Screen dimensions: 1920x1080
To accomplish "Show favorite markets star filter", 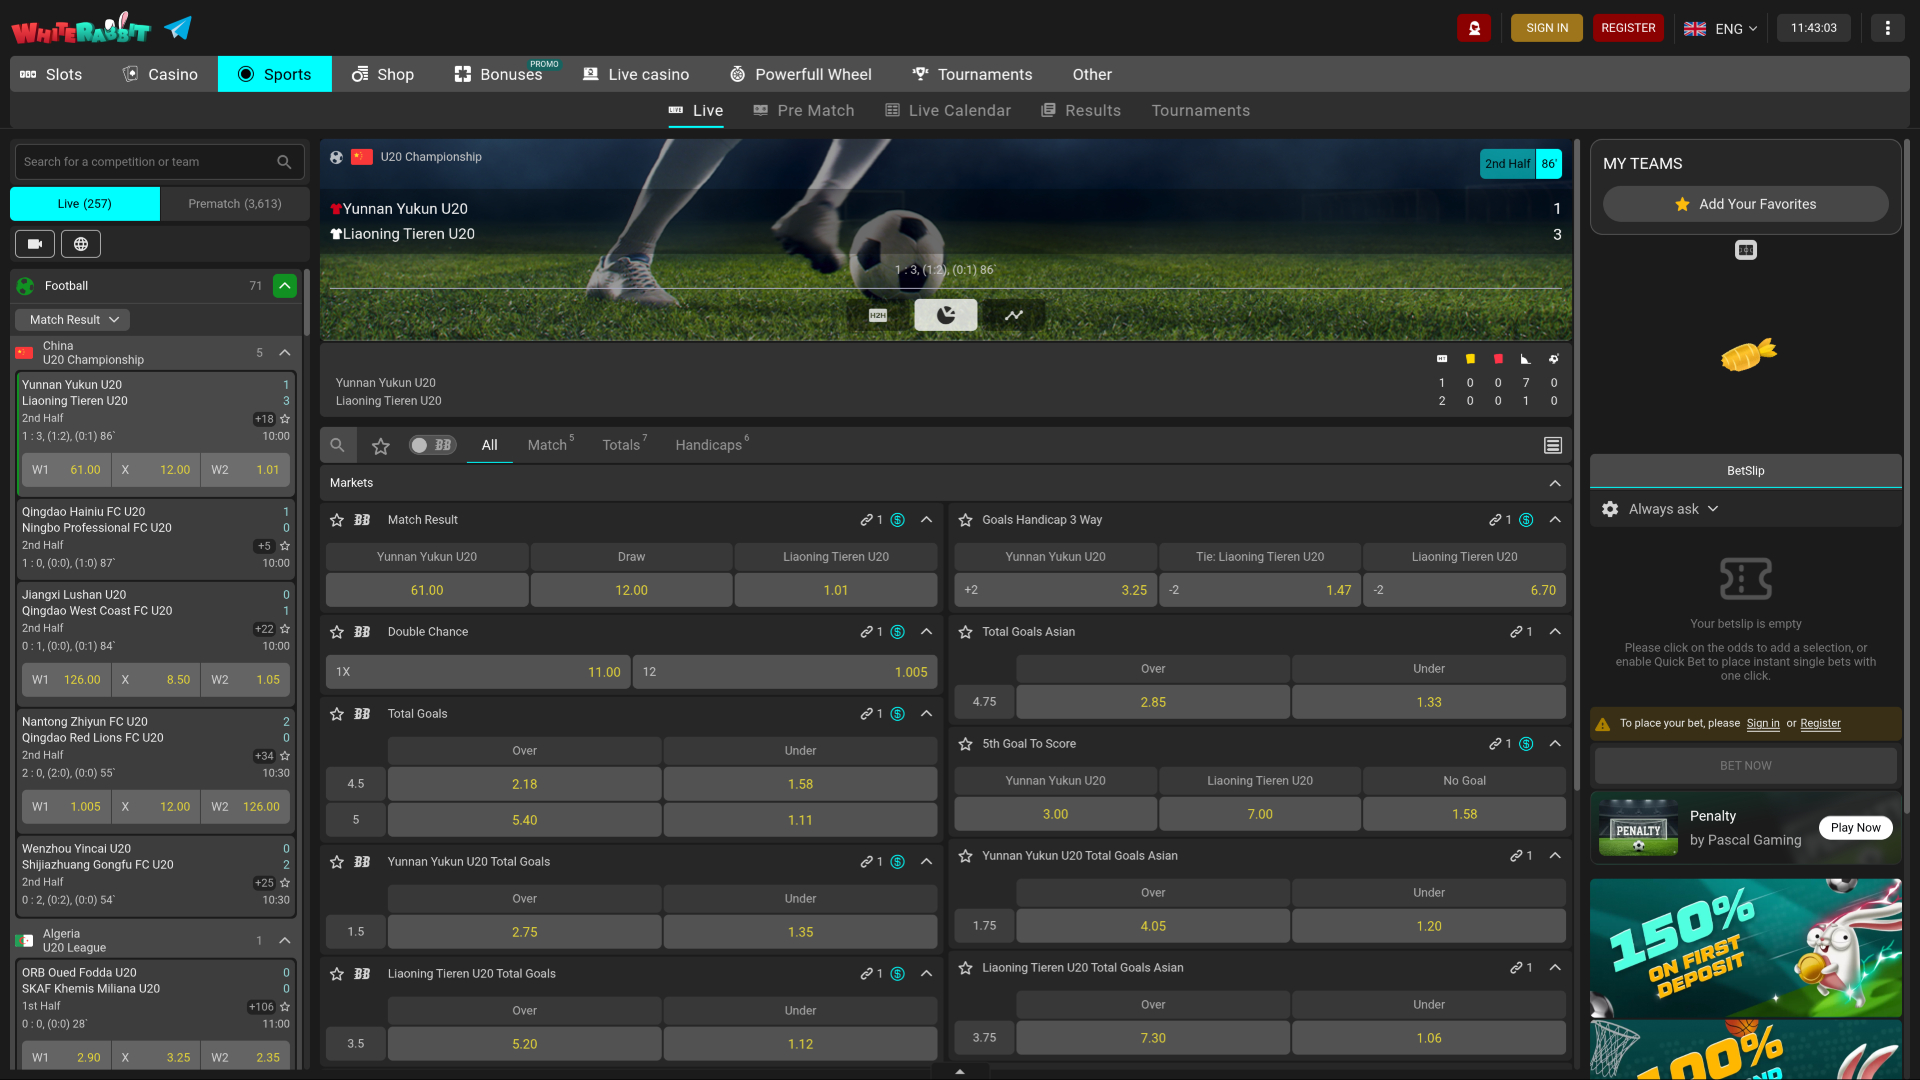I will (381, 446).
